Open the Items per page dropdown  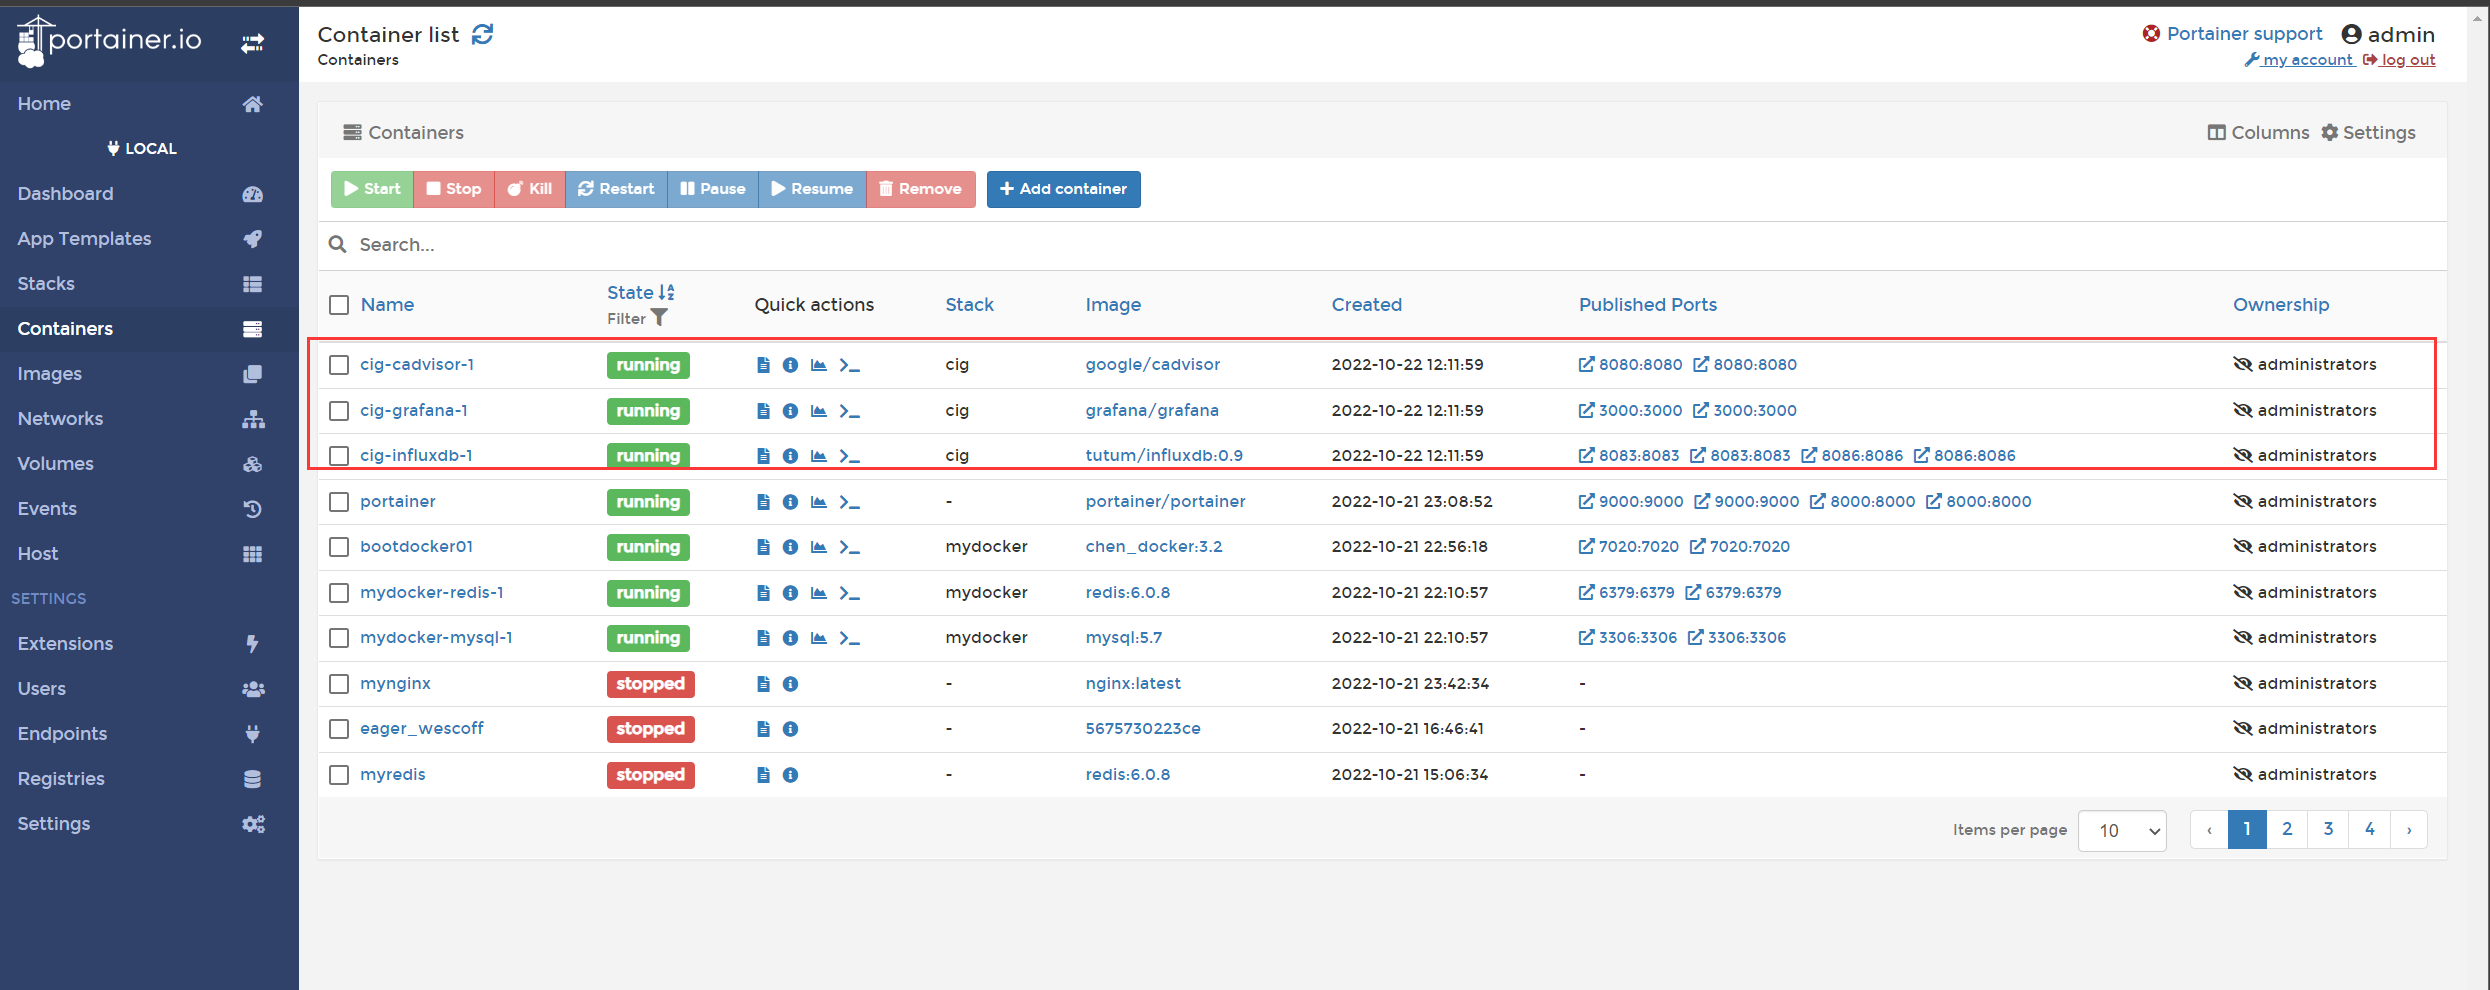[2122, 830]
